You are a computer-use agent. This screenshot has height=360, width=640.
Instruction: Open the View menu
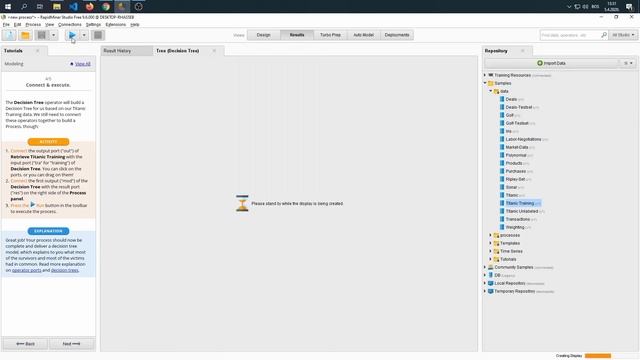[x=49, y=24]
